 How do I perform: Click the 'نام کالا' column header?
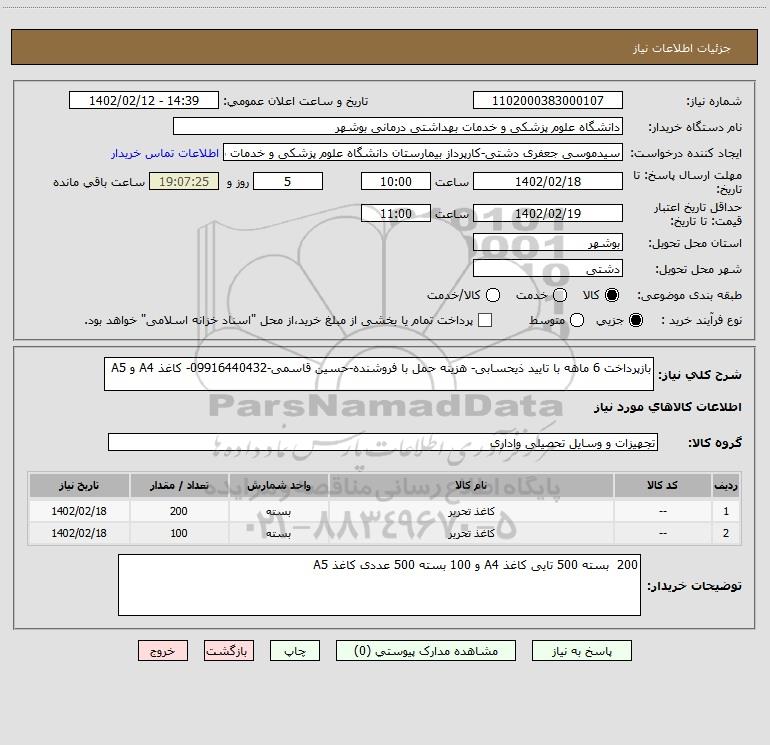tap(480, 485)
